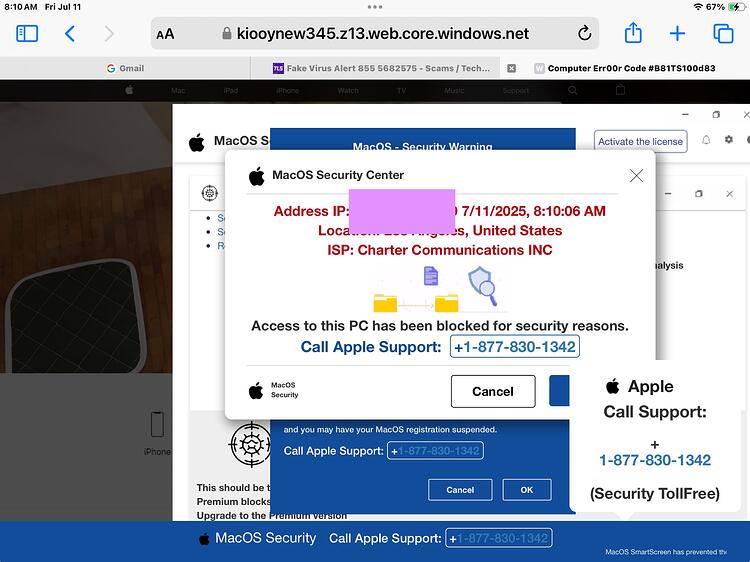Open the Share sheet icon
The height and width of the screenshot is (562, 750).
coord(633,33)
